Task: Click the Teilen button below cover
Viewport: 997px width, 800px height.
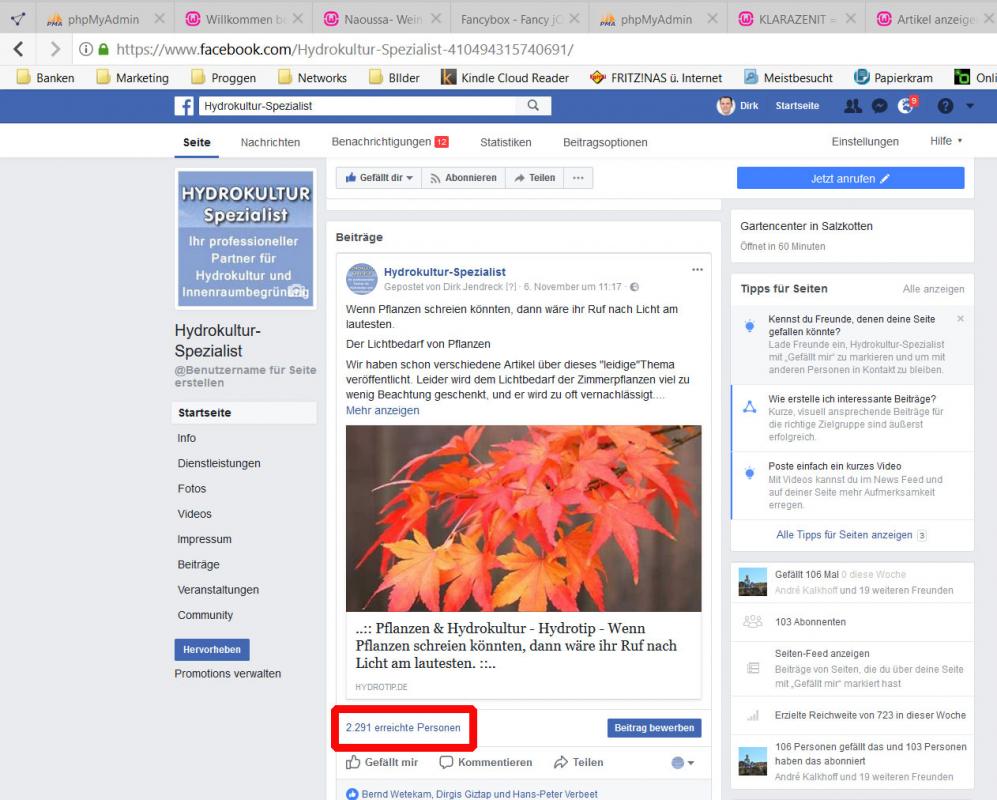Action: point(535,178)
